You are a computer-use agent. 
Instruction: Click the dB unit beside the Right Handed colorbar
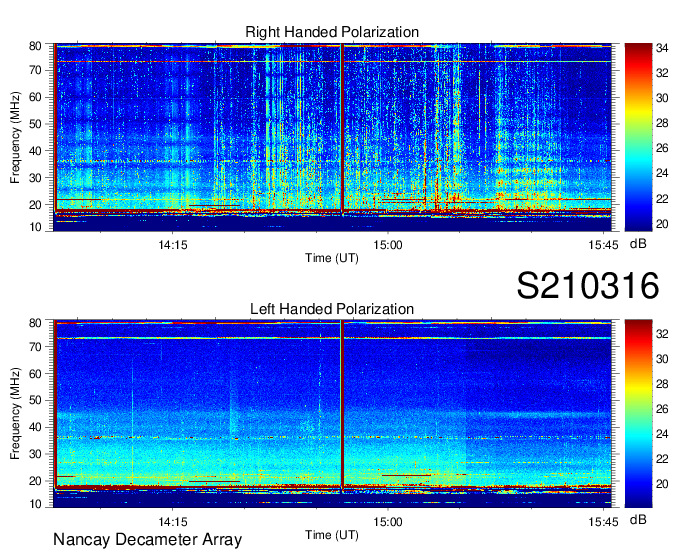pos(638,244)
